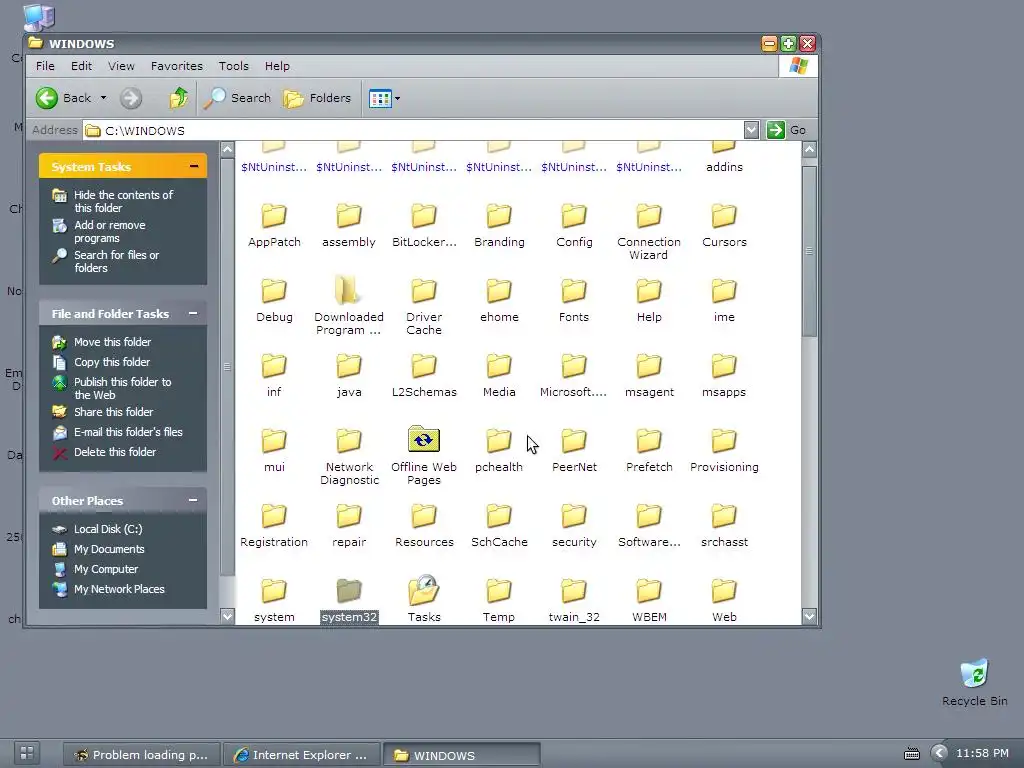This screenshot has height=768, width=1024.
Task: Switch to Internet Explorer taskbar button
Action: [301, 755]
